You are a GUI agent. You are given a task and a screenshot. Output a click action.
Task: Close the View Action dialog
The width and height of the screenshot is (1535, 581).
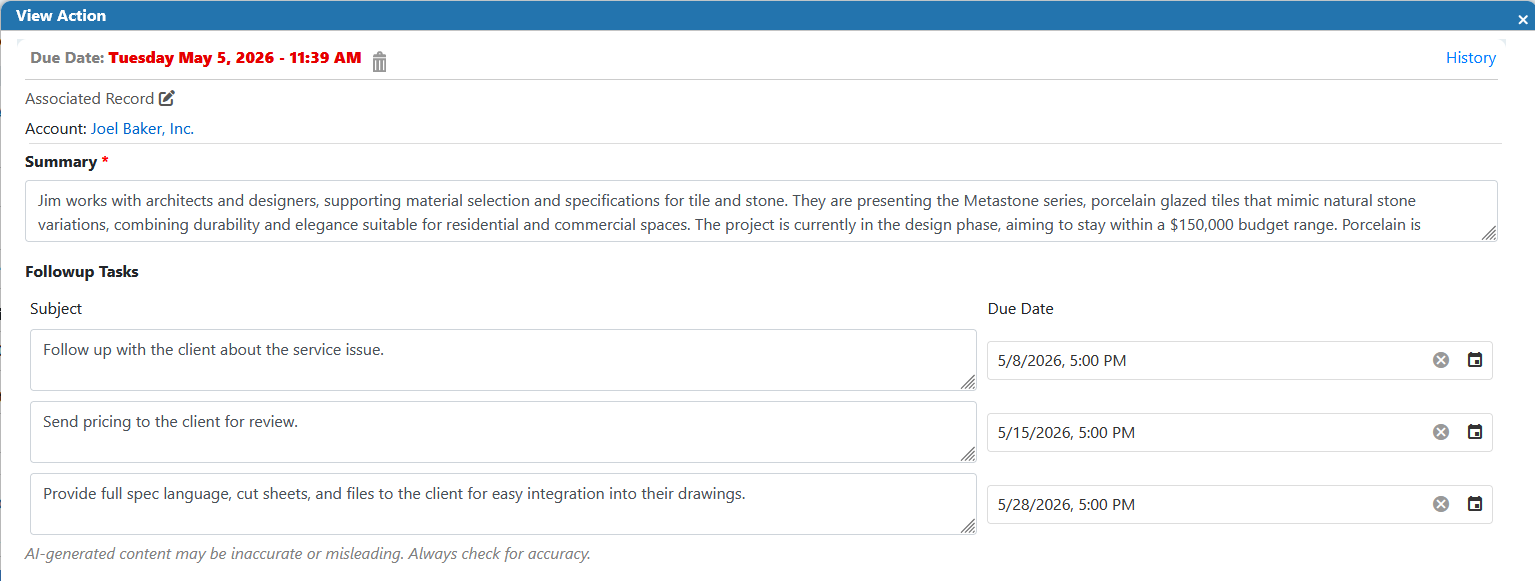point(1523,19)
